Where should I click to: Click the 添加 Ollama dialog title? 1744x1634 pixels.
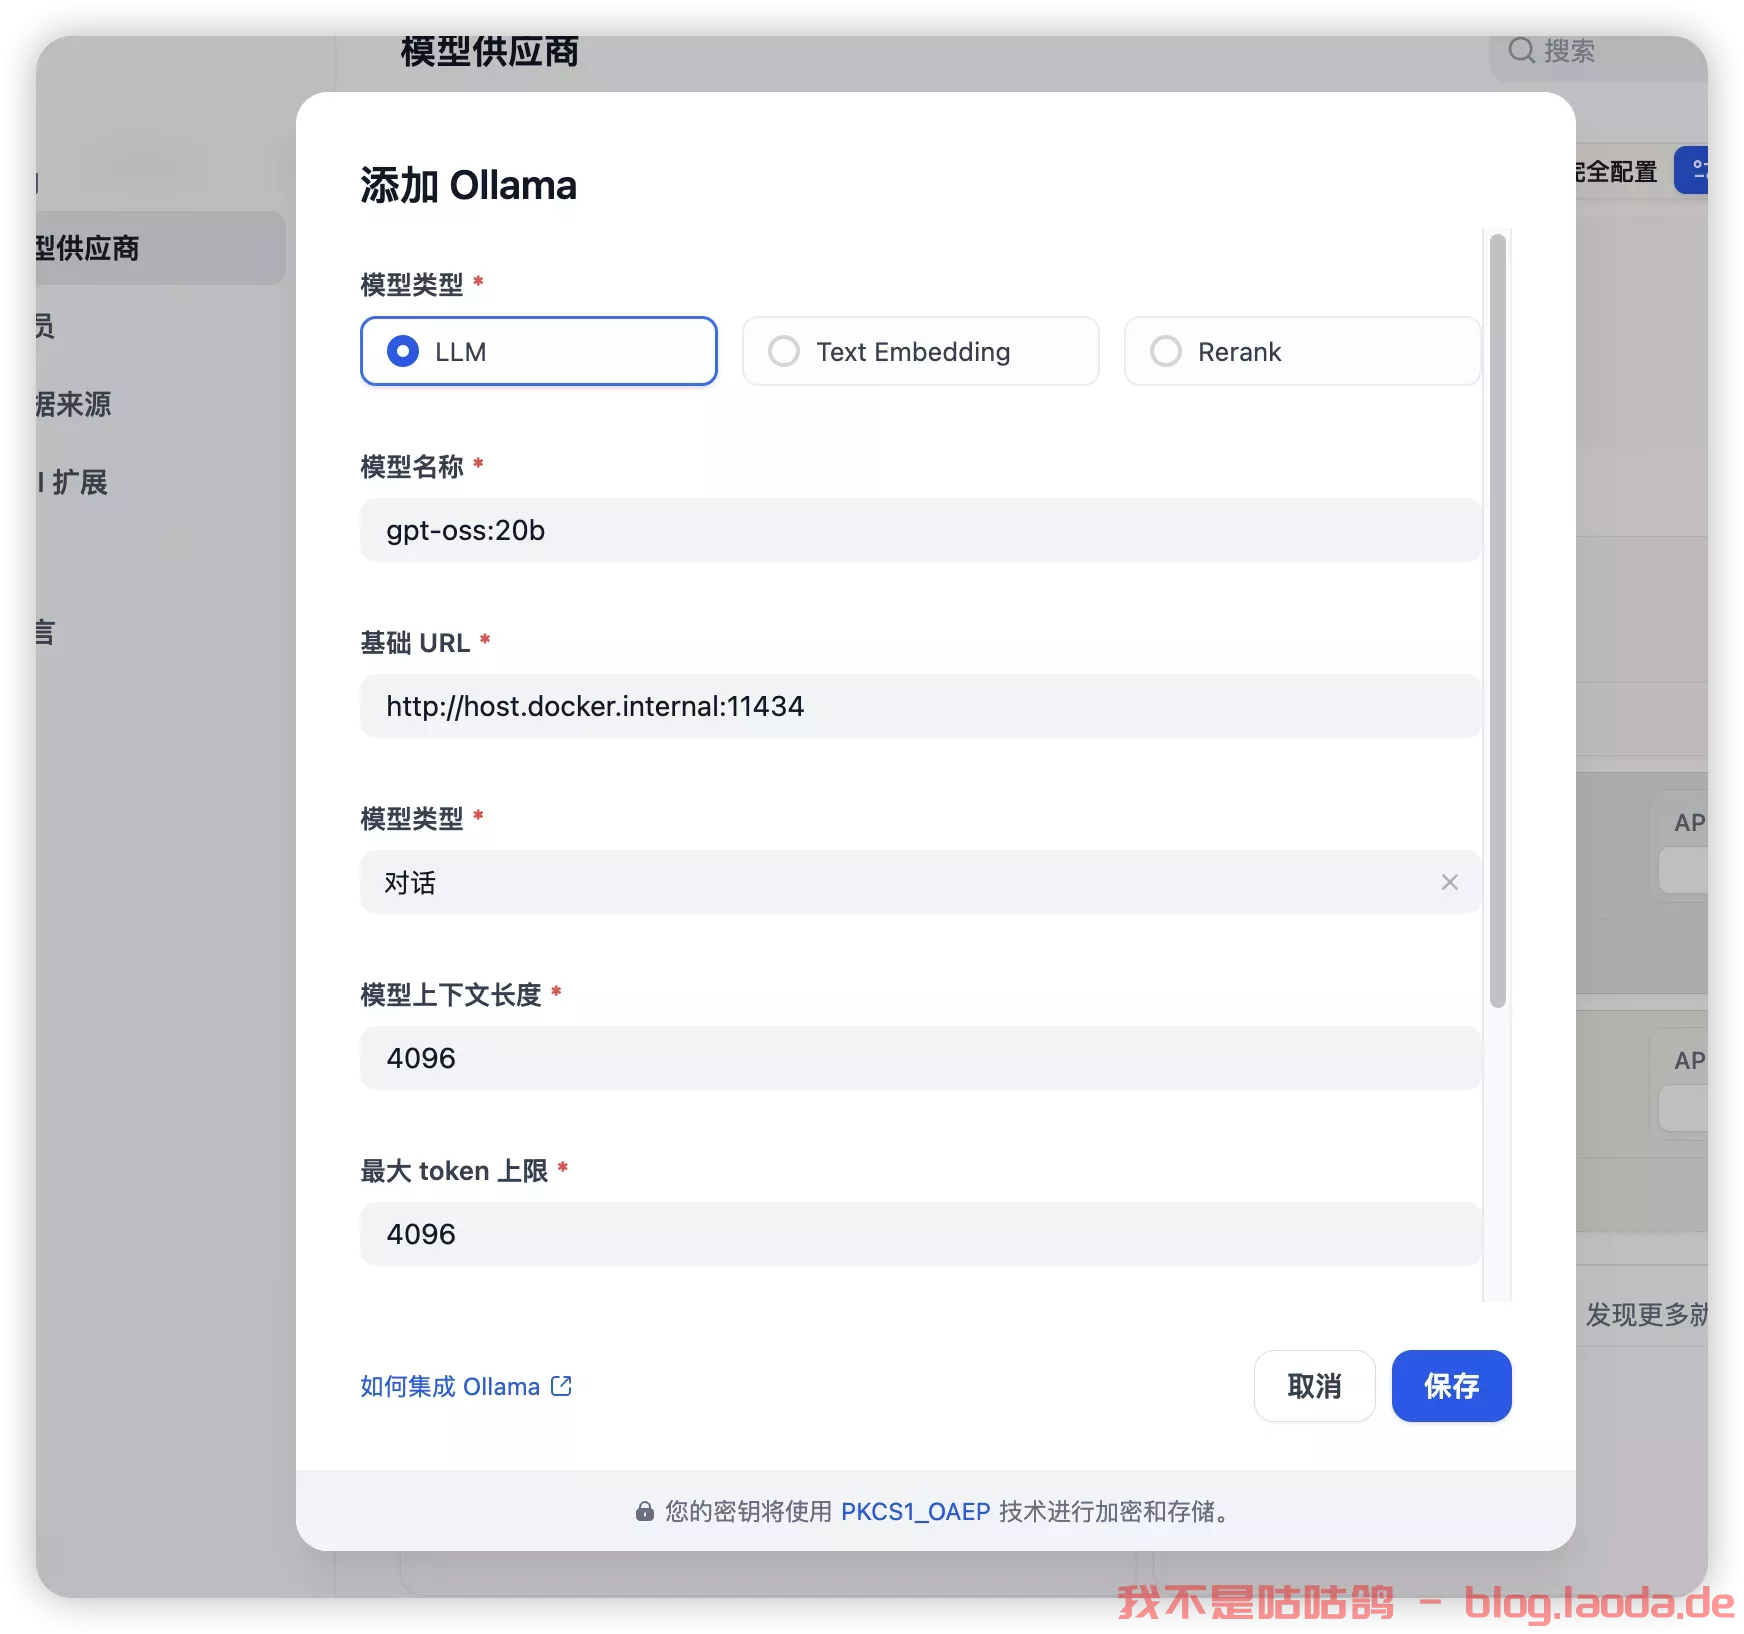click(x=468, y=185)
